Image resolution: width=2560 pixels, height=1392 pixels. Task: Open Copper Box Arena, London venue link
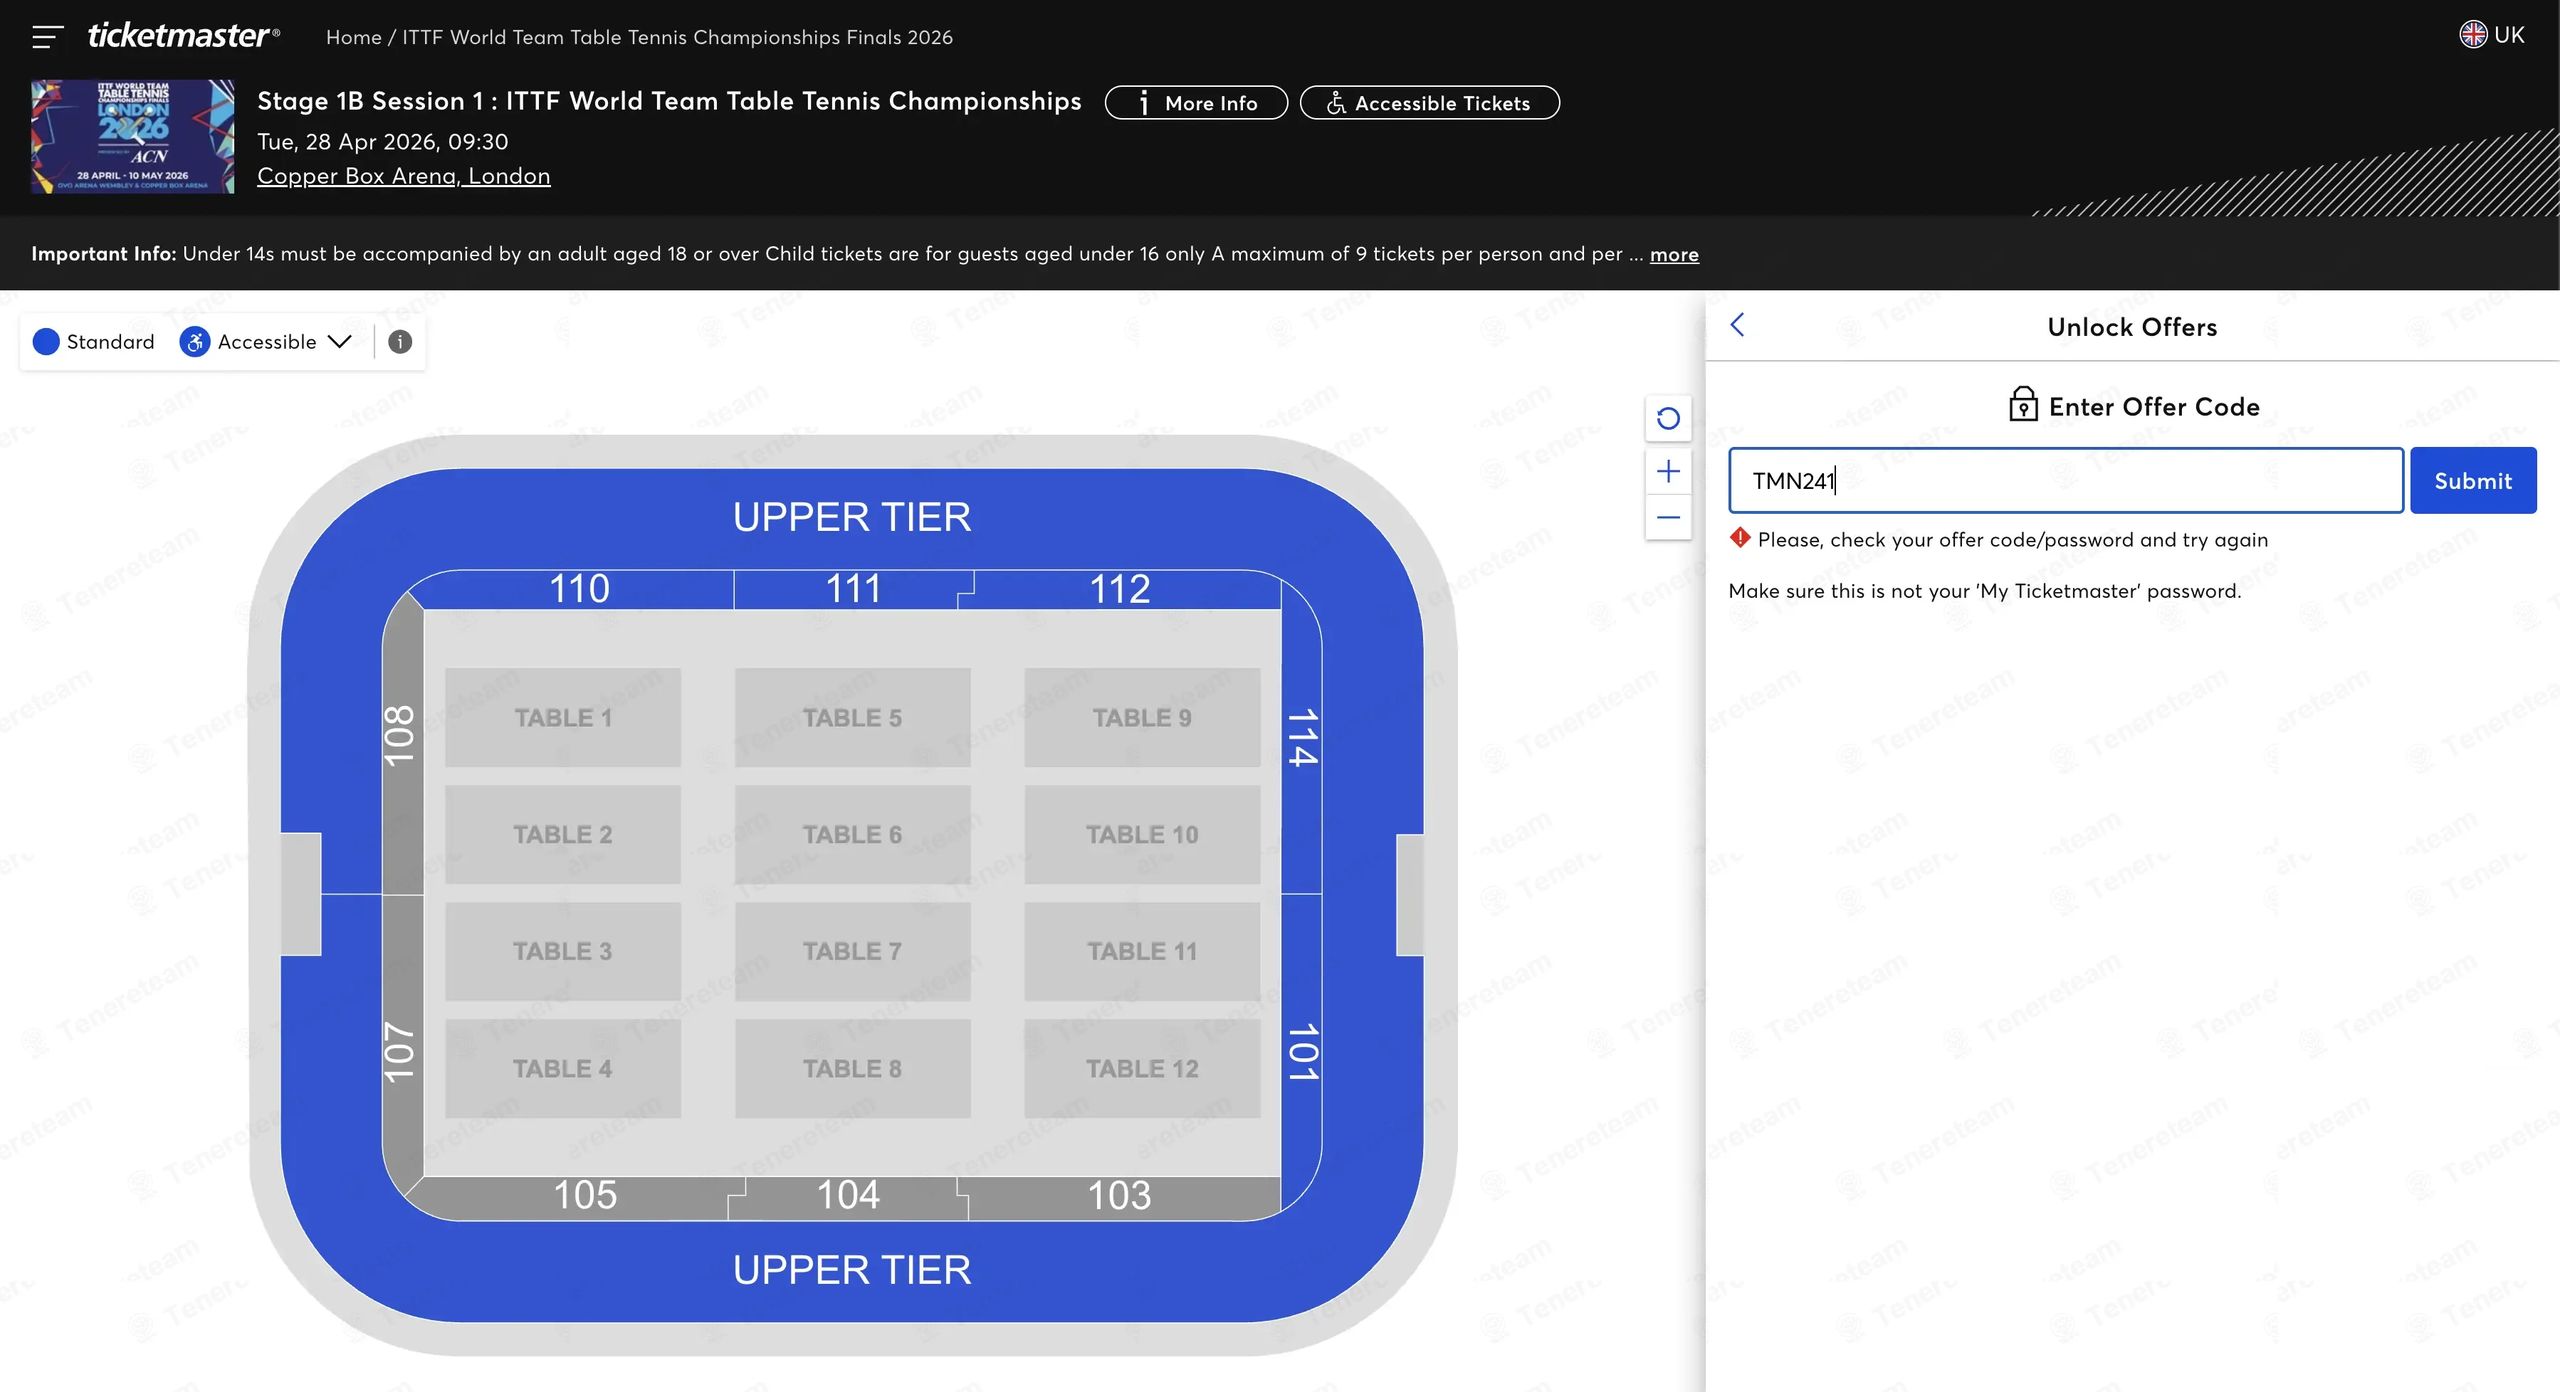click(404, 176)
